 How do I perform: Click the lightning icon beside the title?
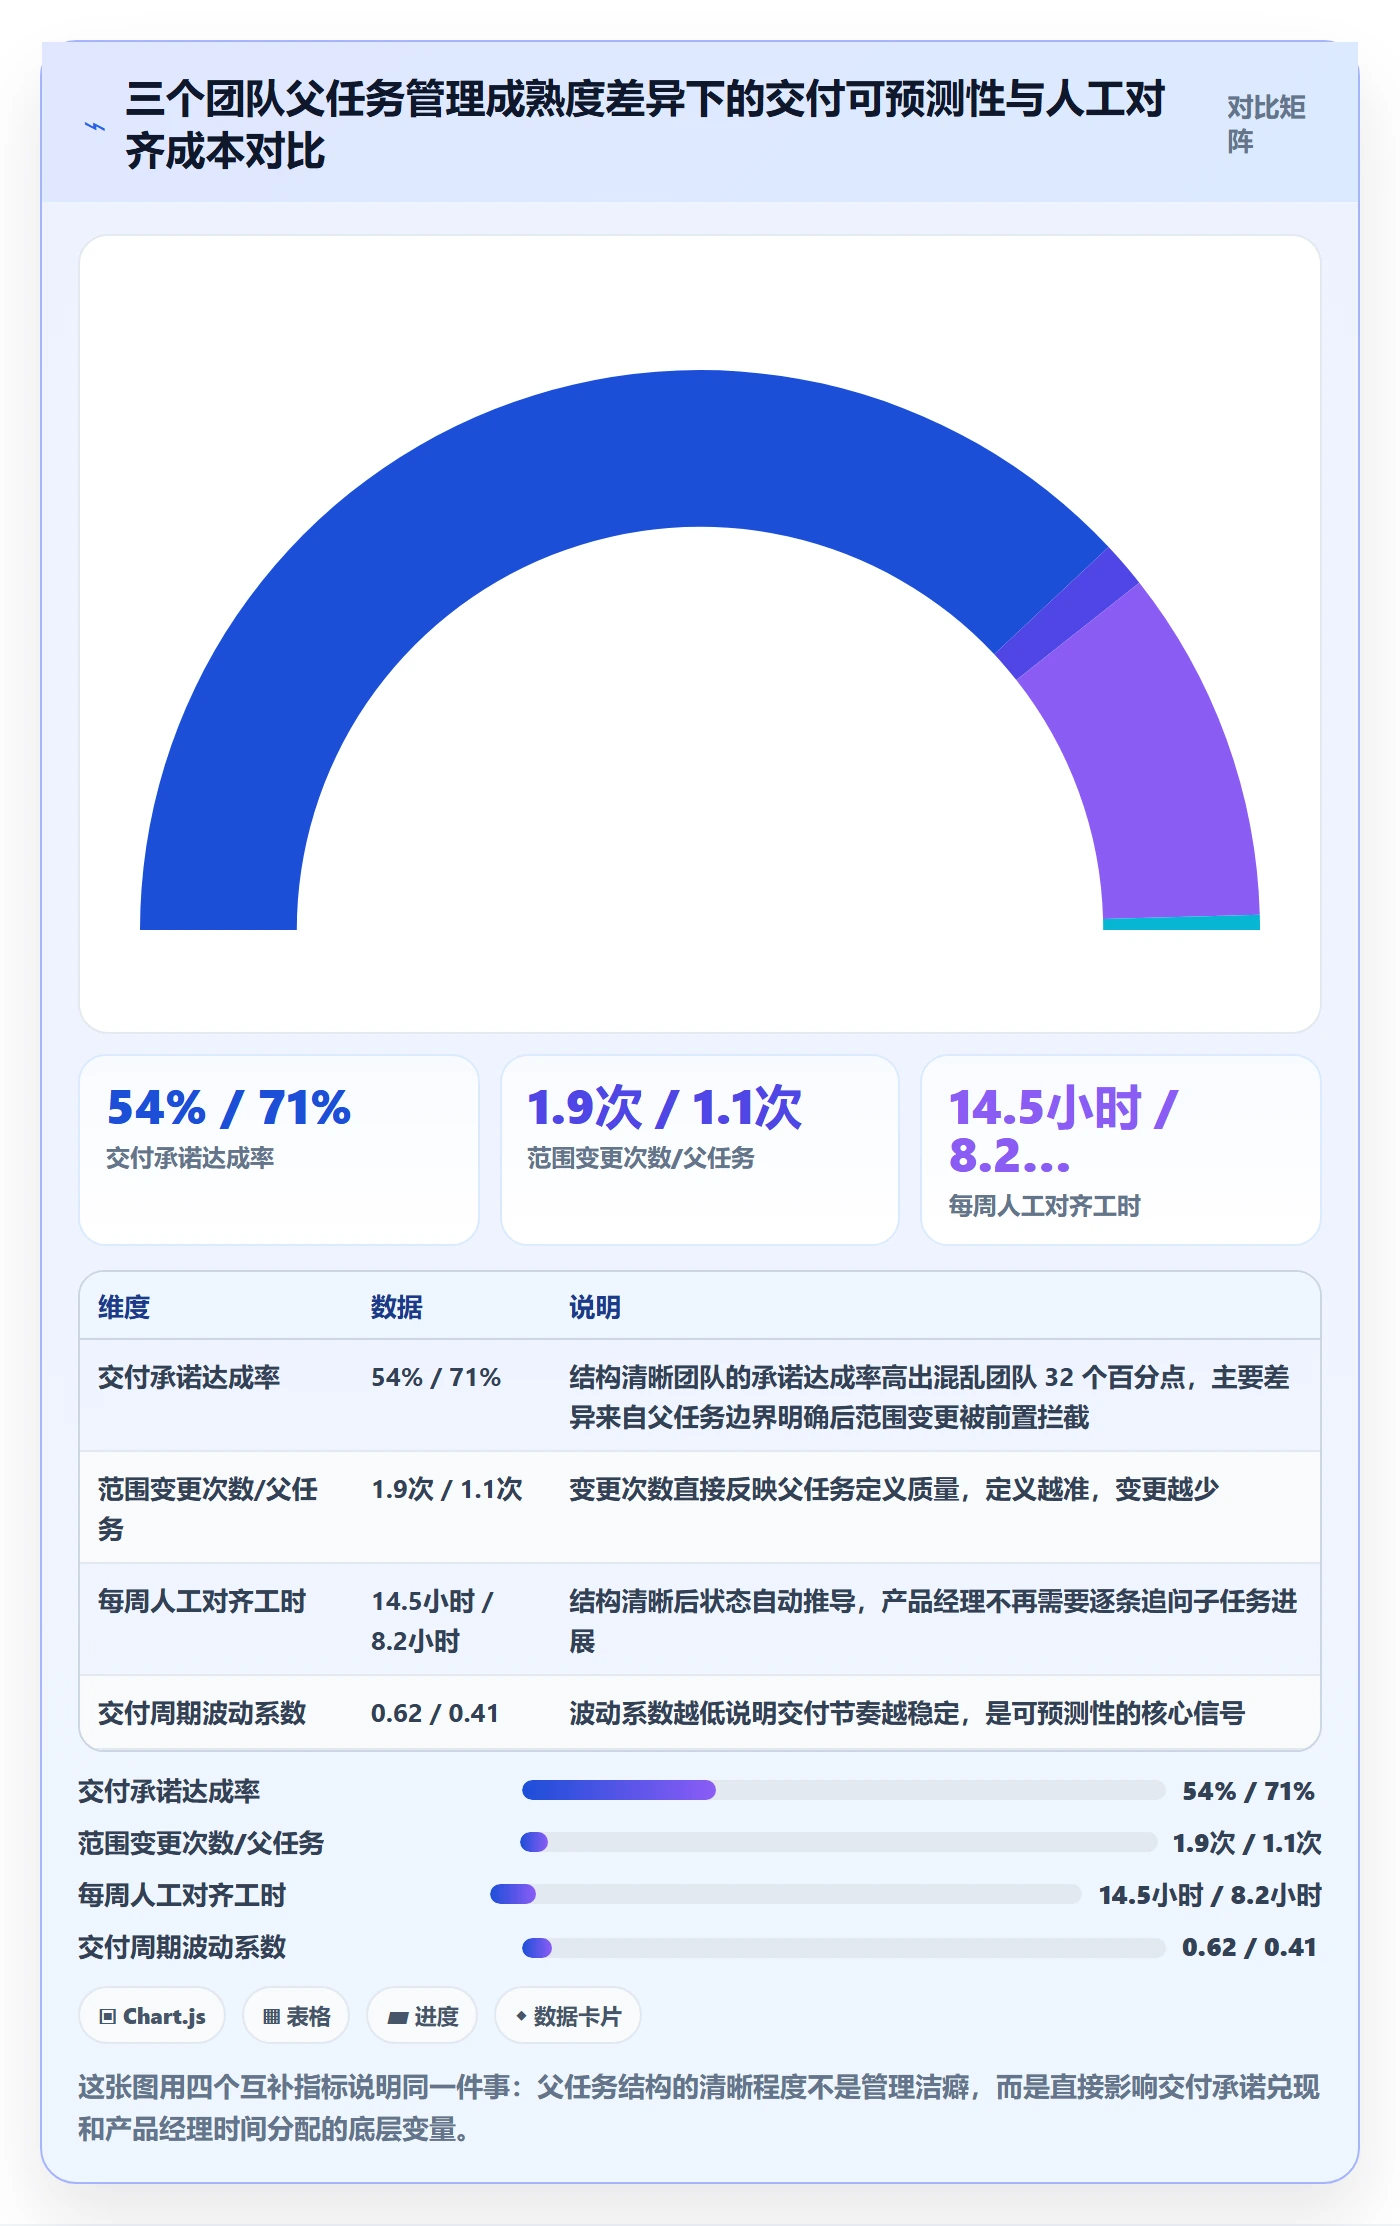pyautogui.click(x=95, y=126)
